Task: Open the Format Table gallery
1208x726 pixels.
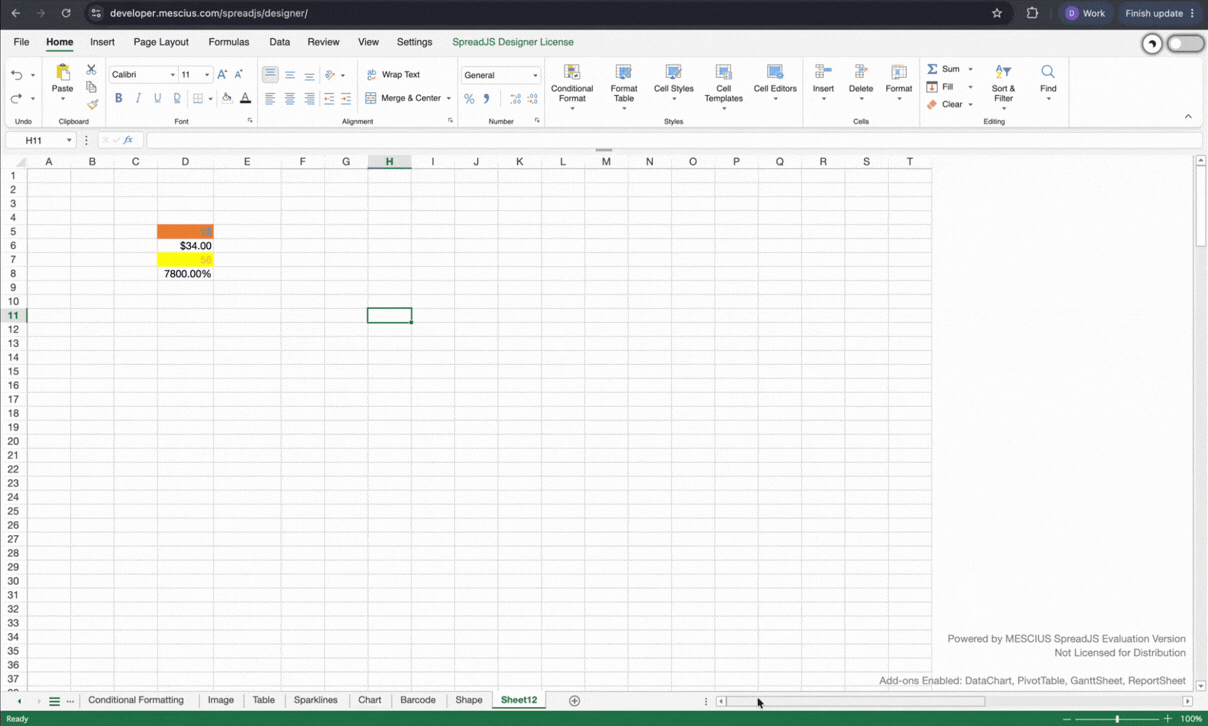Action: (x=624, y=86)
